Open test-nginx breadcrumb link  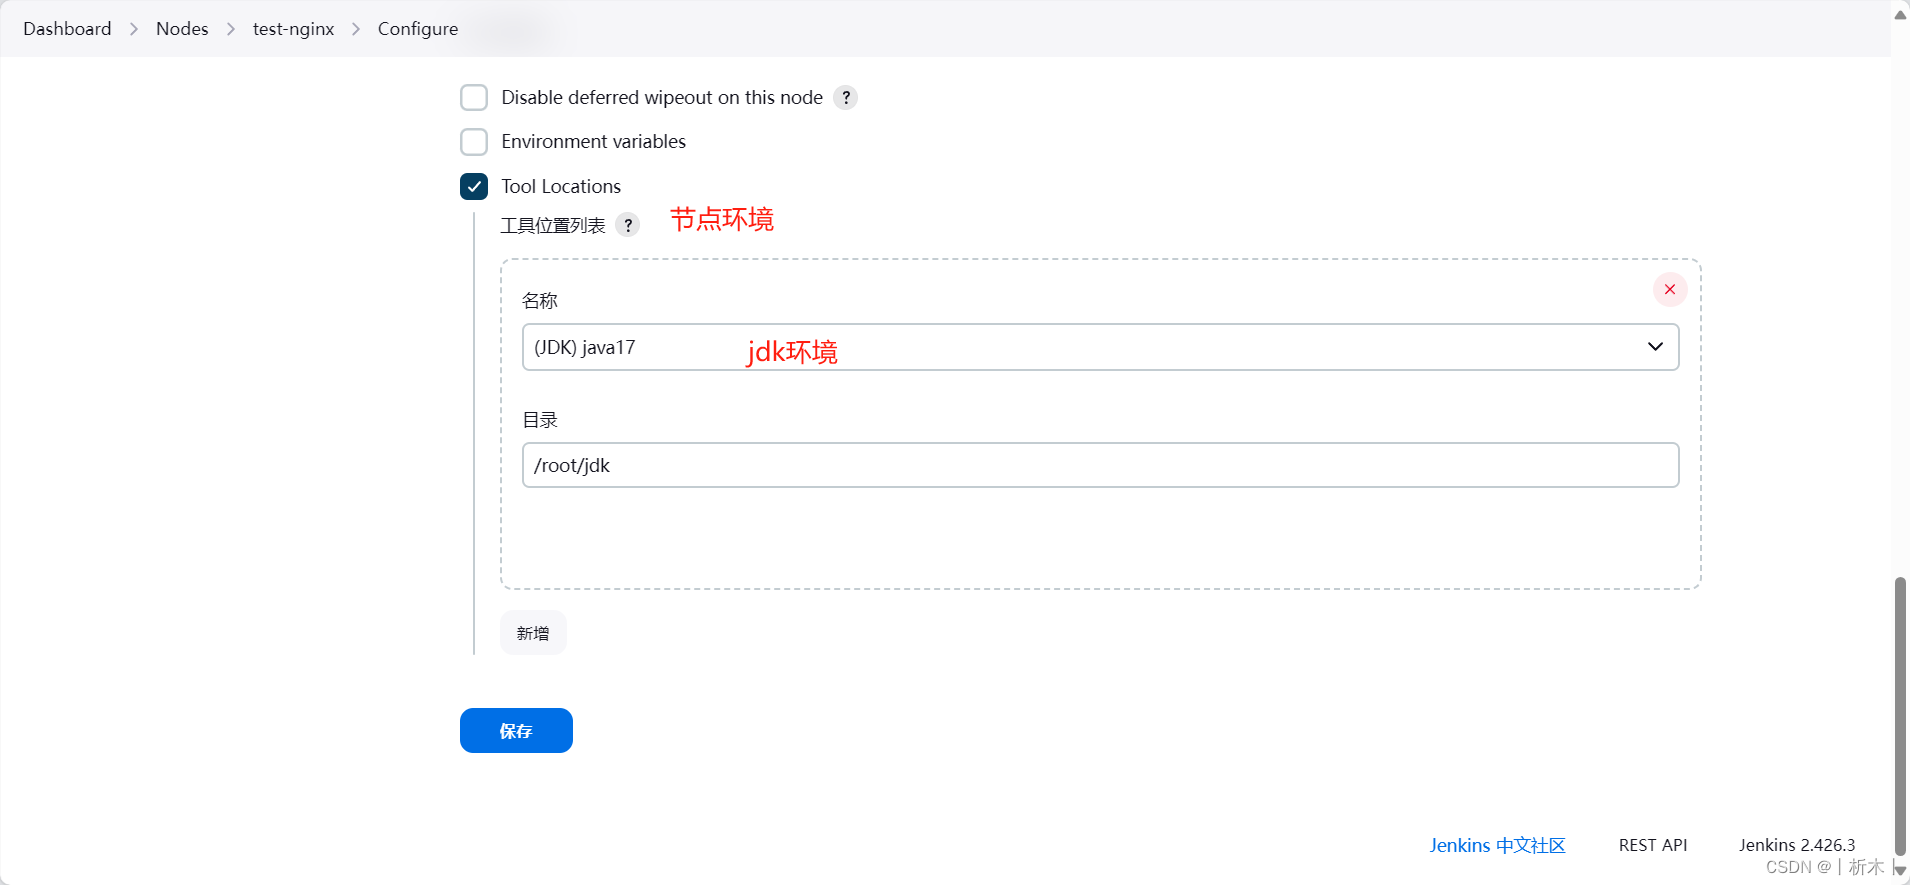[293, 29]
